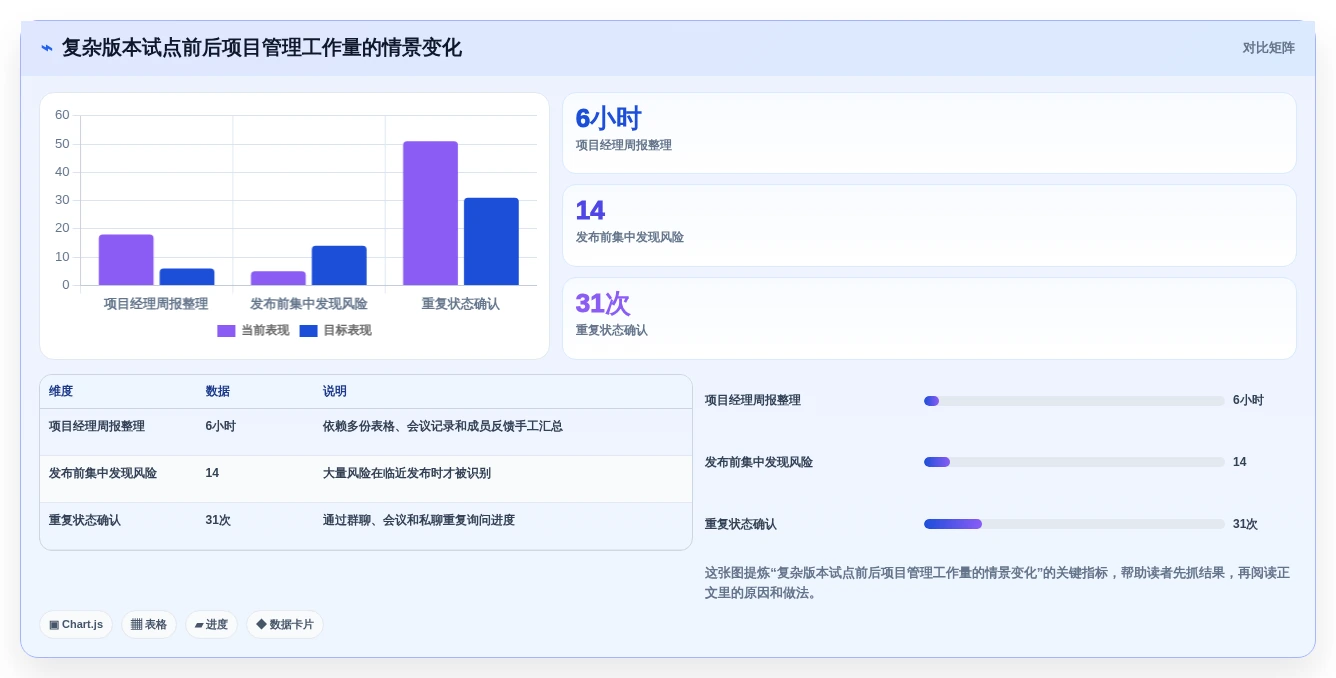Click progress value 31次
This screenshot has width=1336, height=678.
coord(1245,524)
